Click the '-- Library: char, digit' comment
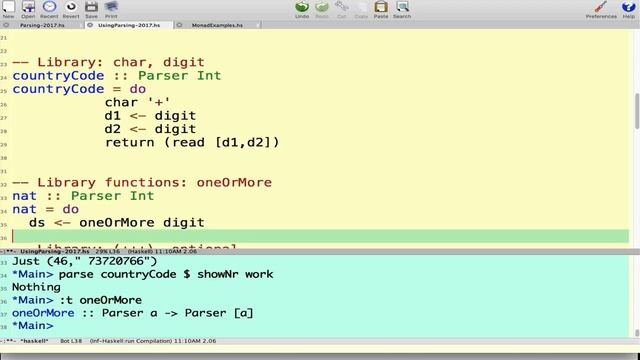Viewport: 640px width, 360px height. [x=108, y=62]
